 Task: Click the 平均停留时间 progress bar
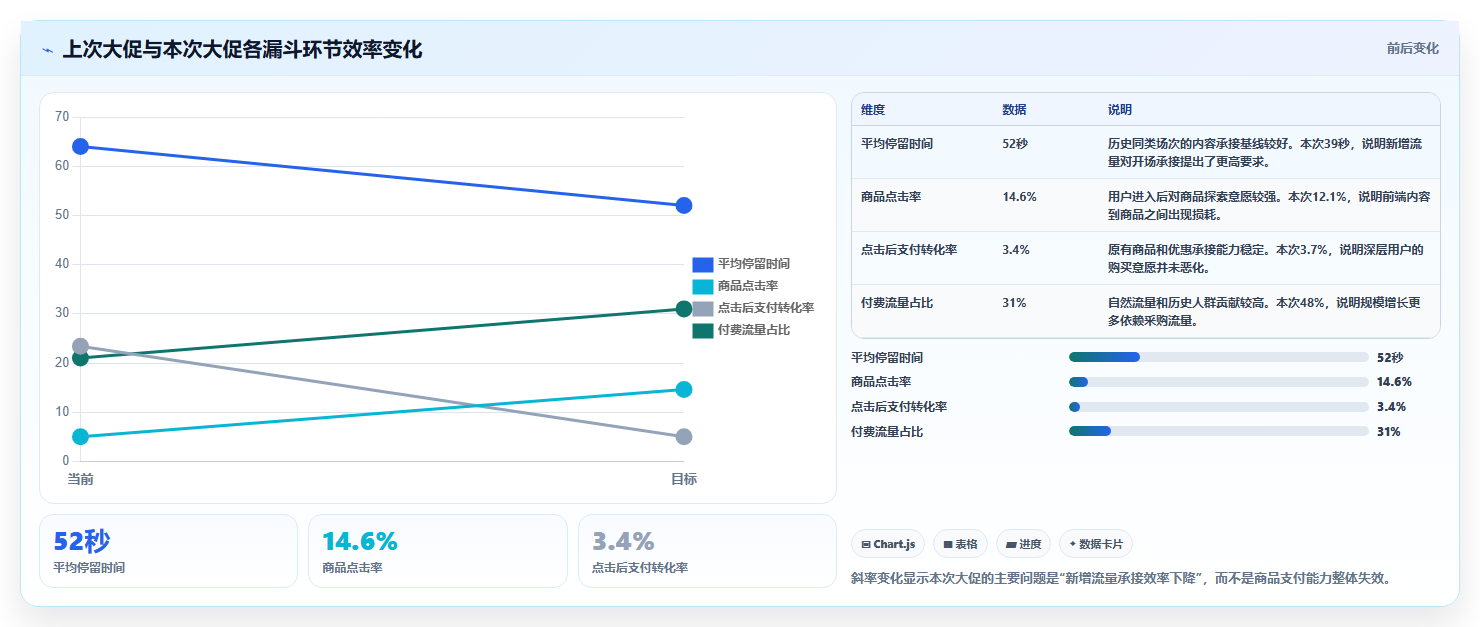point(1219,357)
